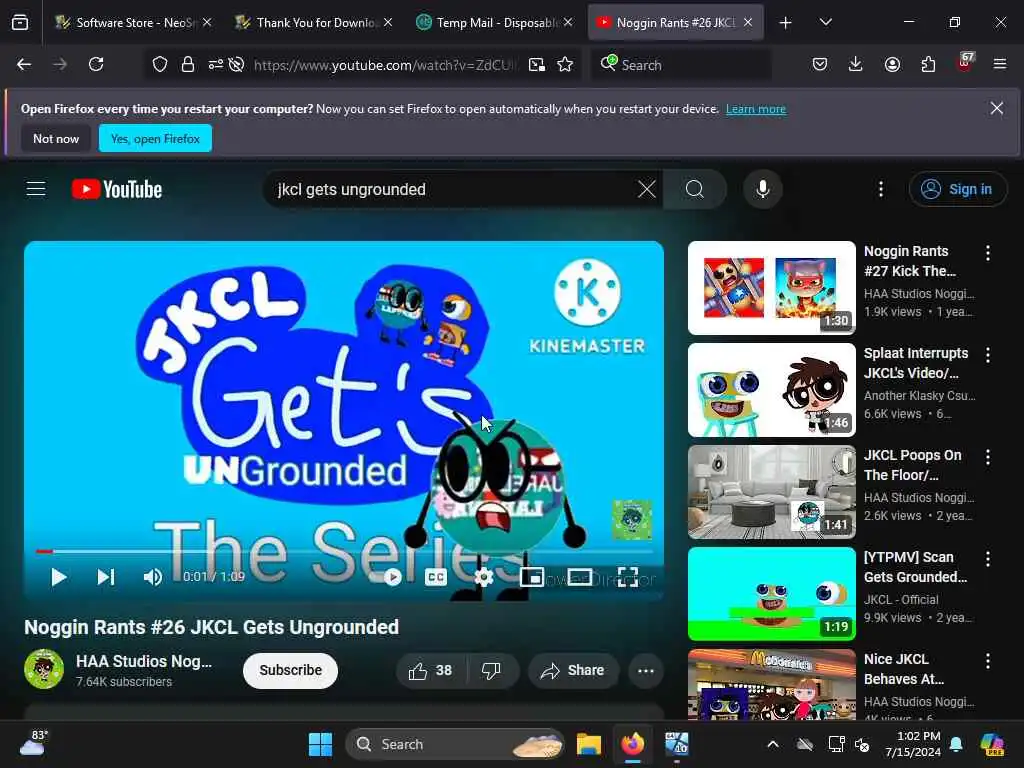This screenshot has width=1024, height=768.
Task: Open the taskbar weather widget
Action: click(33, 743)
